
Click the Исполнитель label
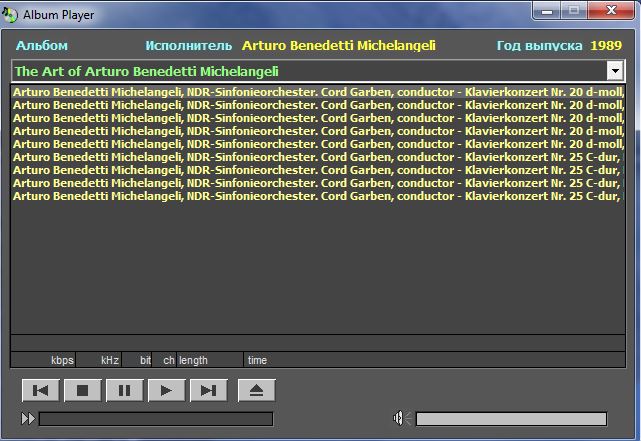pyautogui.click(x=188, y=45)
